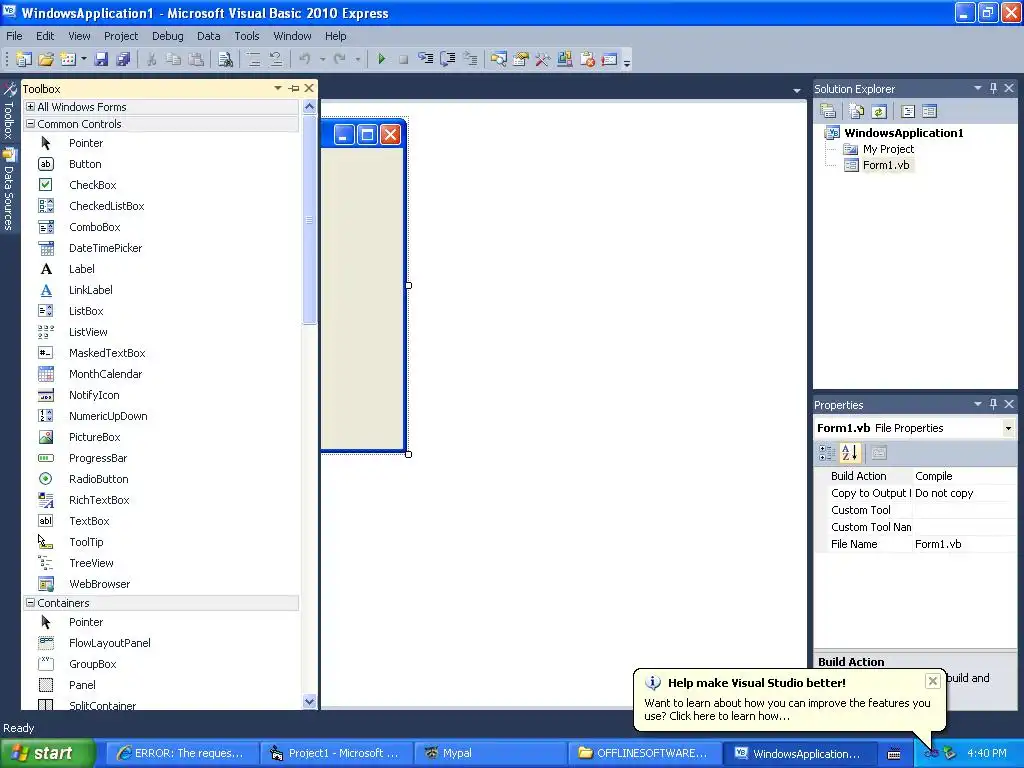
Task: Toggle auto-hide pin on Toolbox panel
Action: (294, 88)
